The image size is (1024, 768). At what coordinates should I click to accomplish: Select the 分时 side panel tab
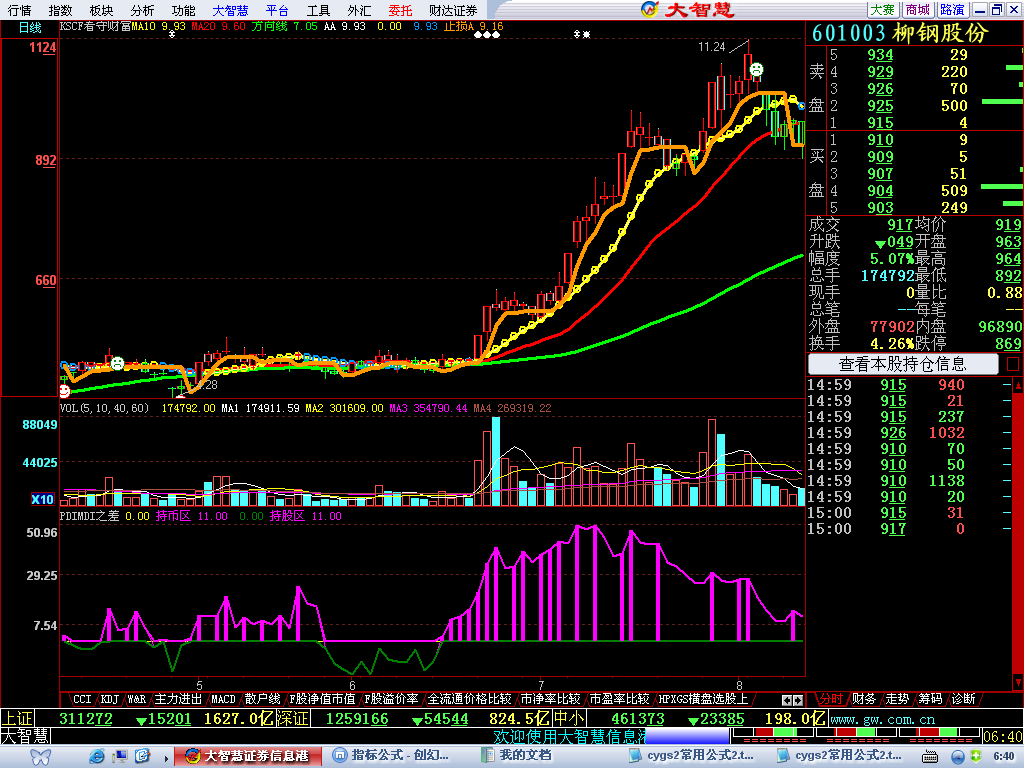830,699
